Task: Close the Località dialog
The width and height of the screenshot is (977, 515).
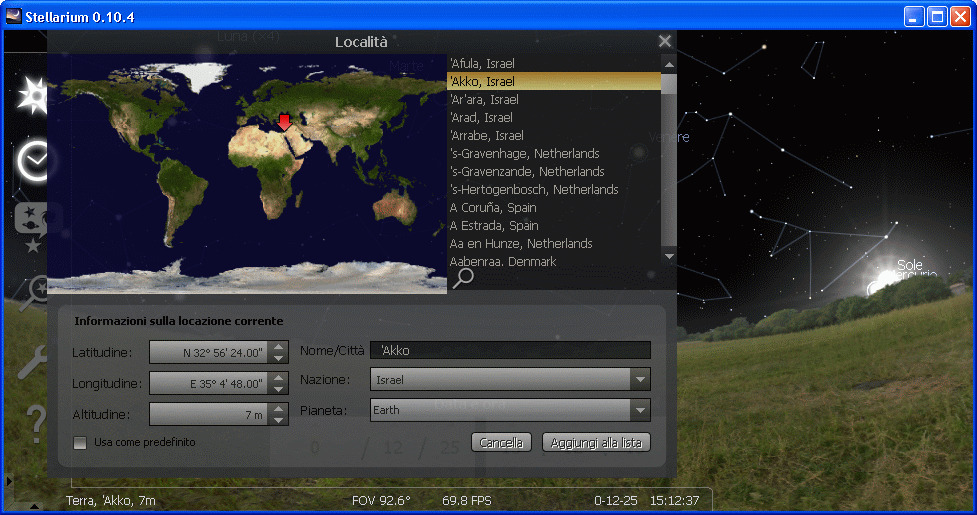Action: [665, 41]
